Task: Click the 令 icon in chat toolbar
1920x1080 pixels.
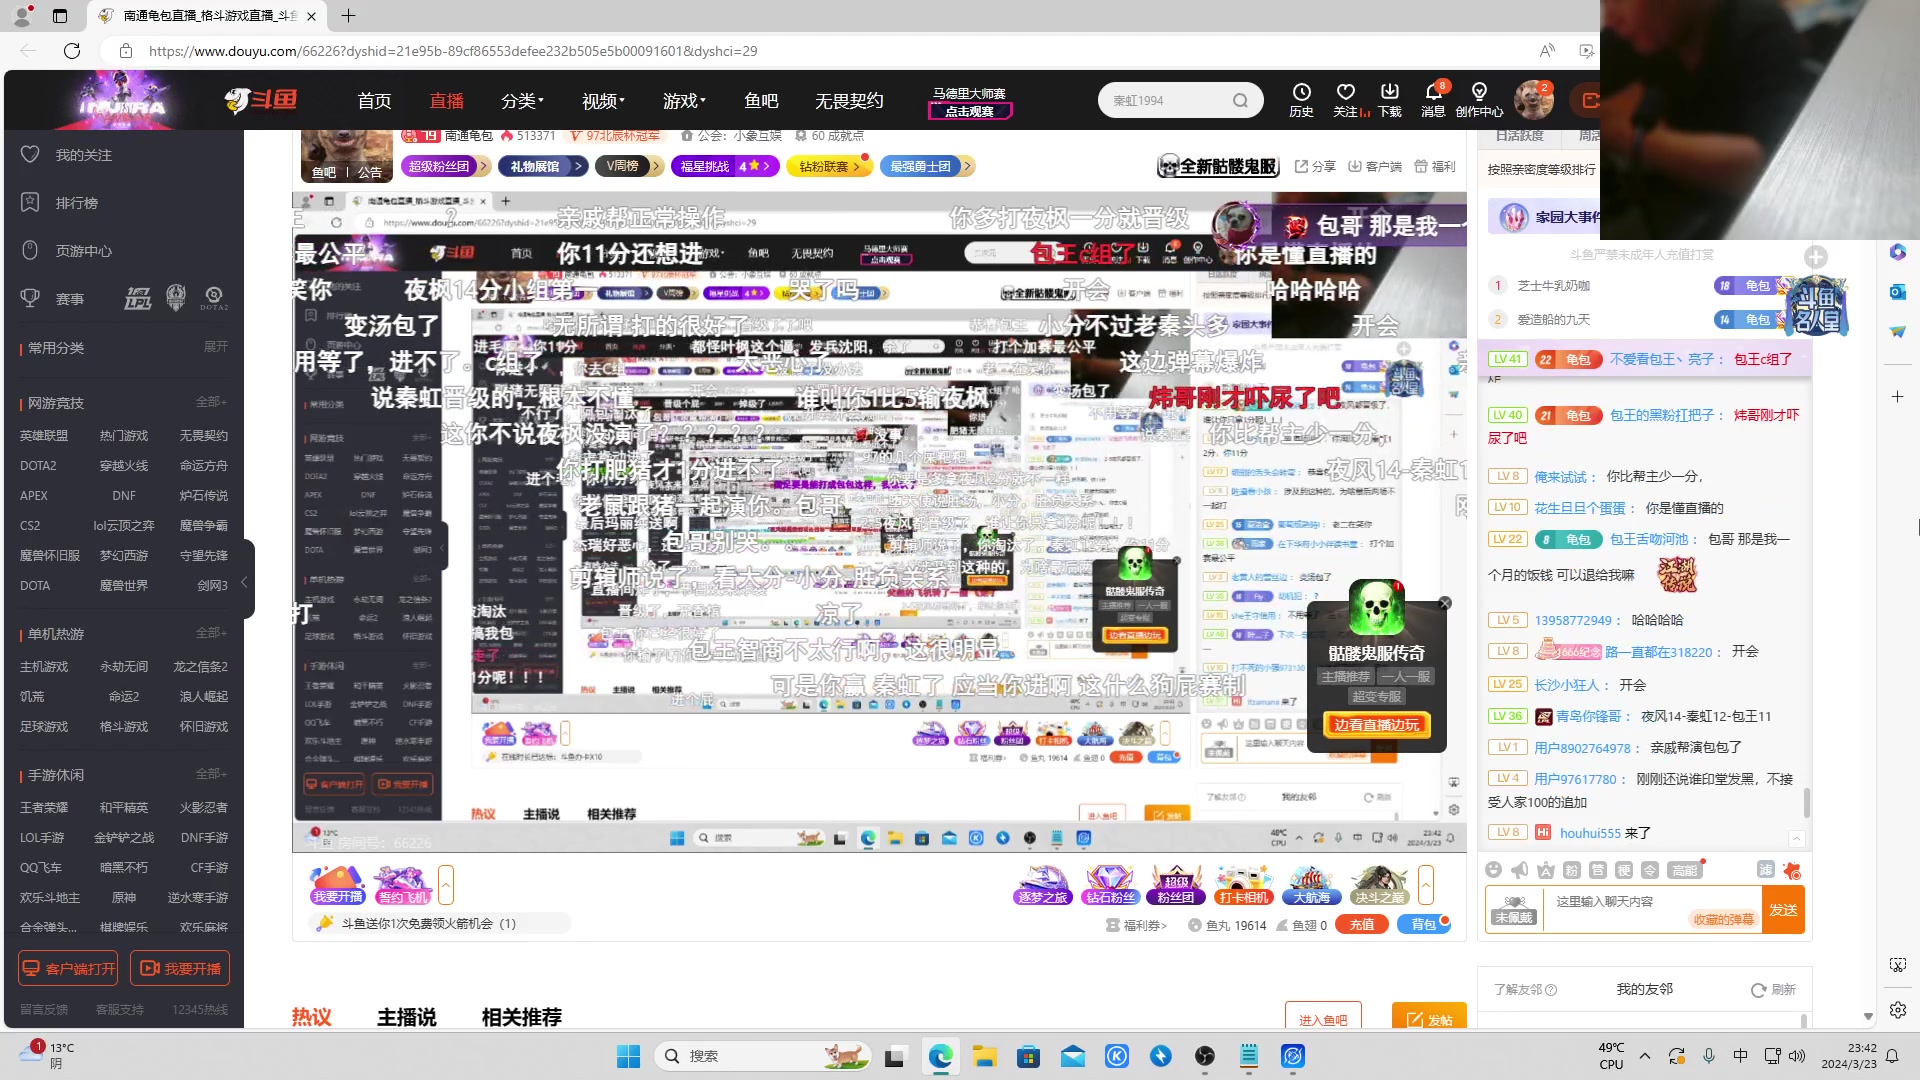Action: (1650, 870)
